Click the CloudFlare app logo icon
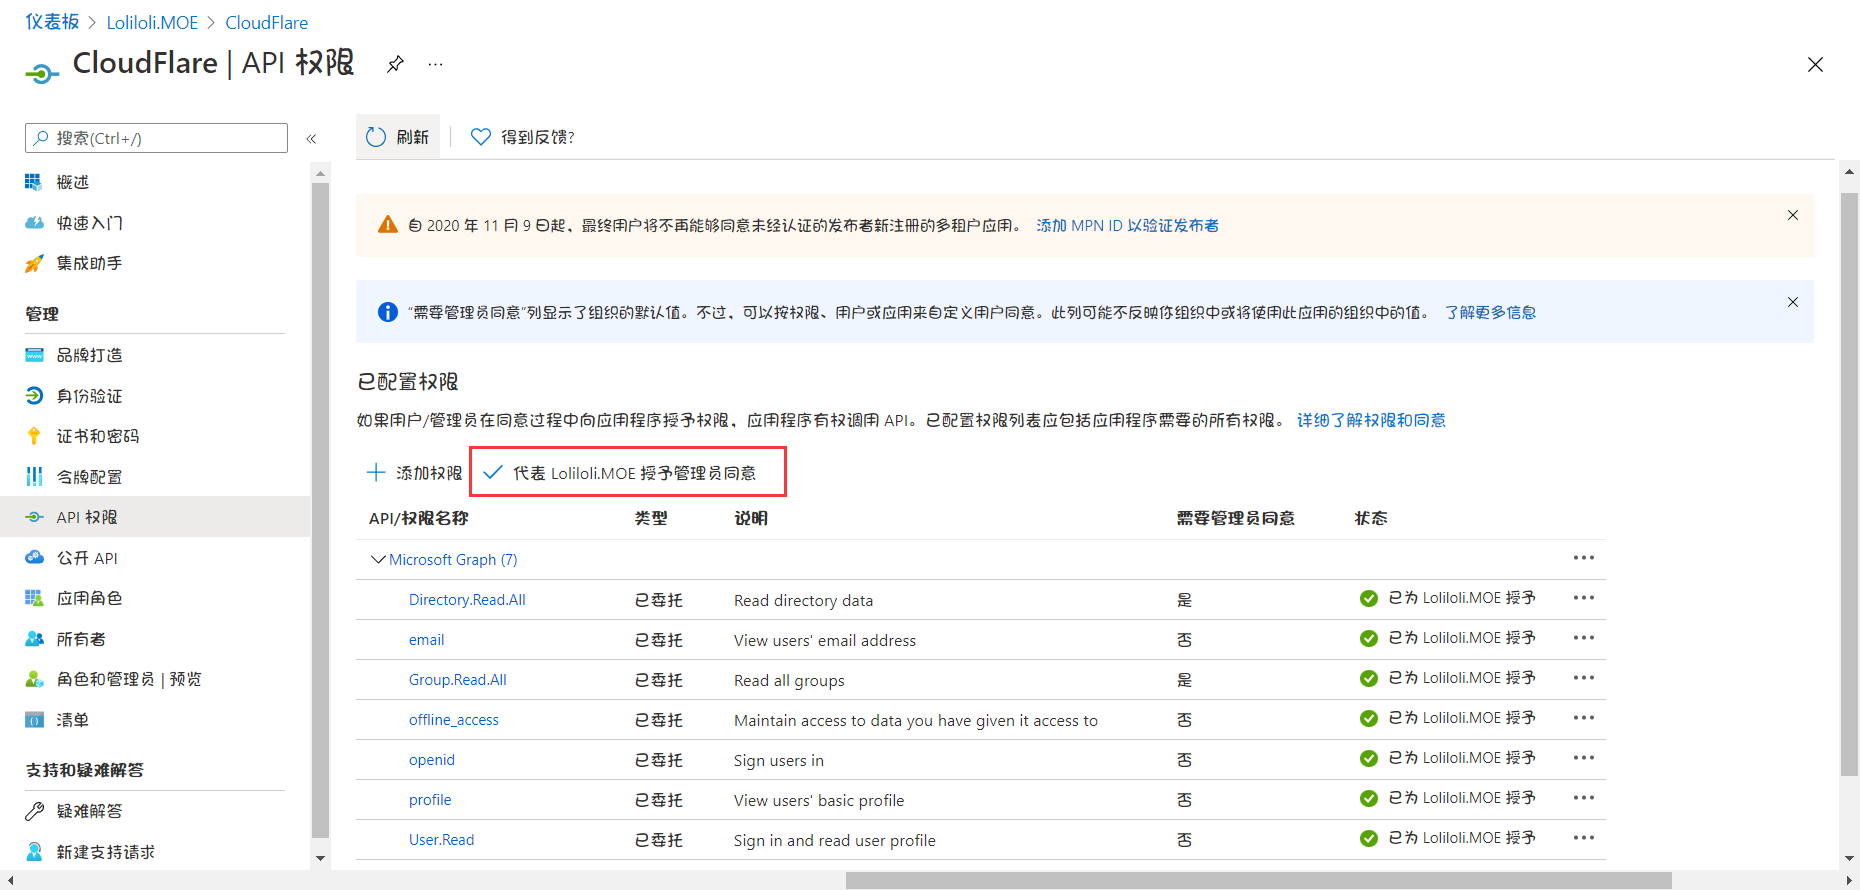This screenshot has height=890, width=1860. coord(42,72)
